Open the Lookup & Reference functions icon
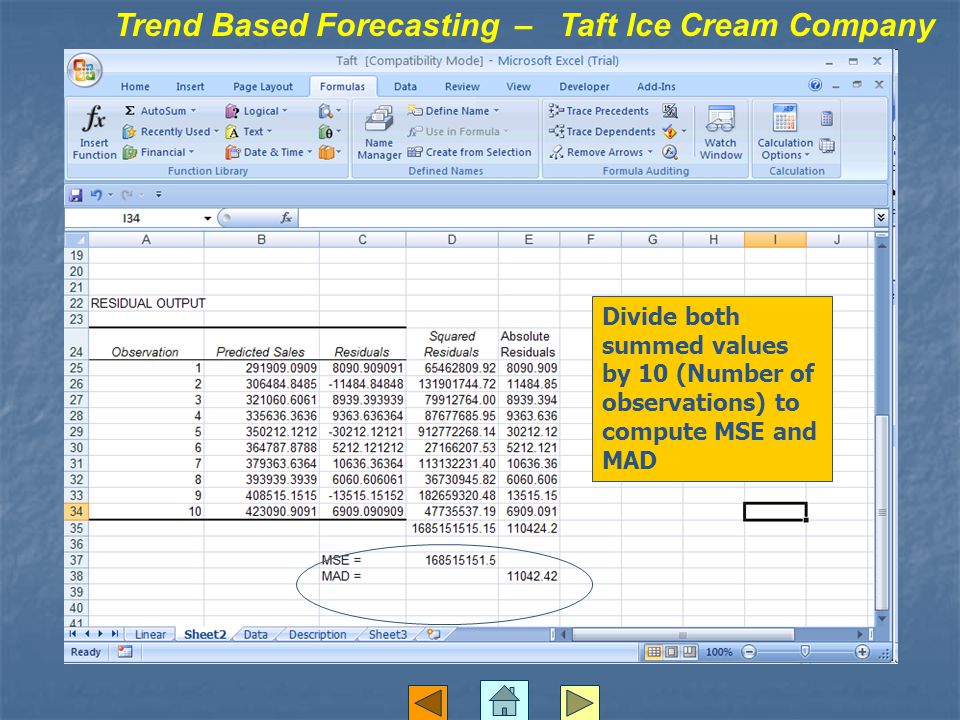The image size is (960, 720). pos(329,111)
